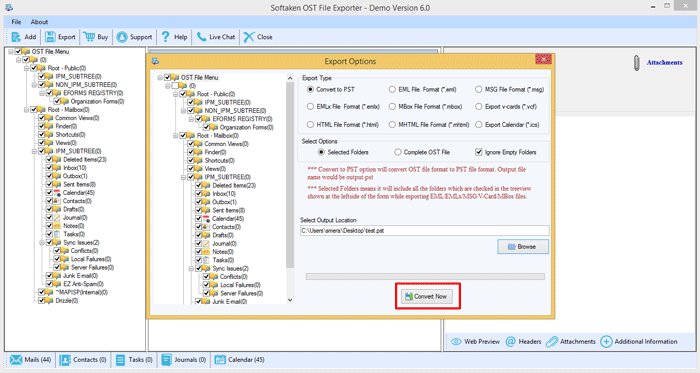Click the Export toolbar icon
The height and width of the screenshot is (373, 700).
click(50, 37)
